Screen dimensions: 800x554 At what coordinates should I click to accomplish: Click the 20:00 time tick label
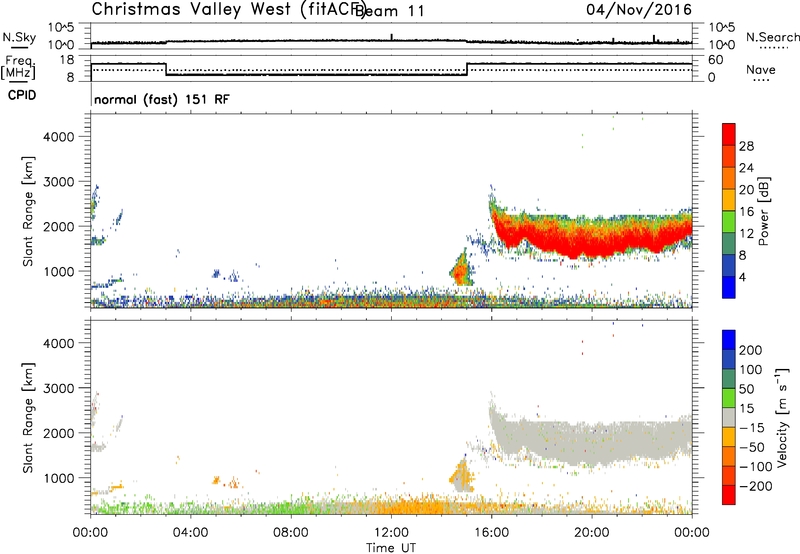592,533
